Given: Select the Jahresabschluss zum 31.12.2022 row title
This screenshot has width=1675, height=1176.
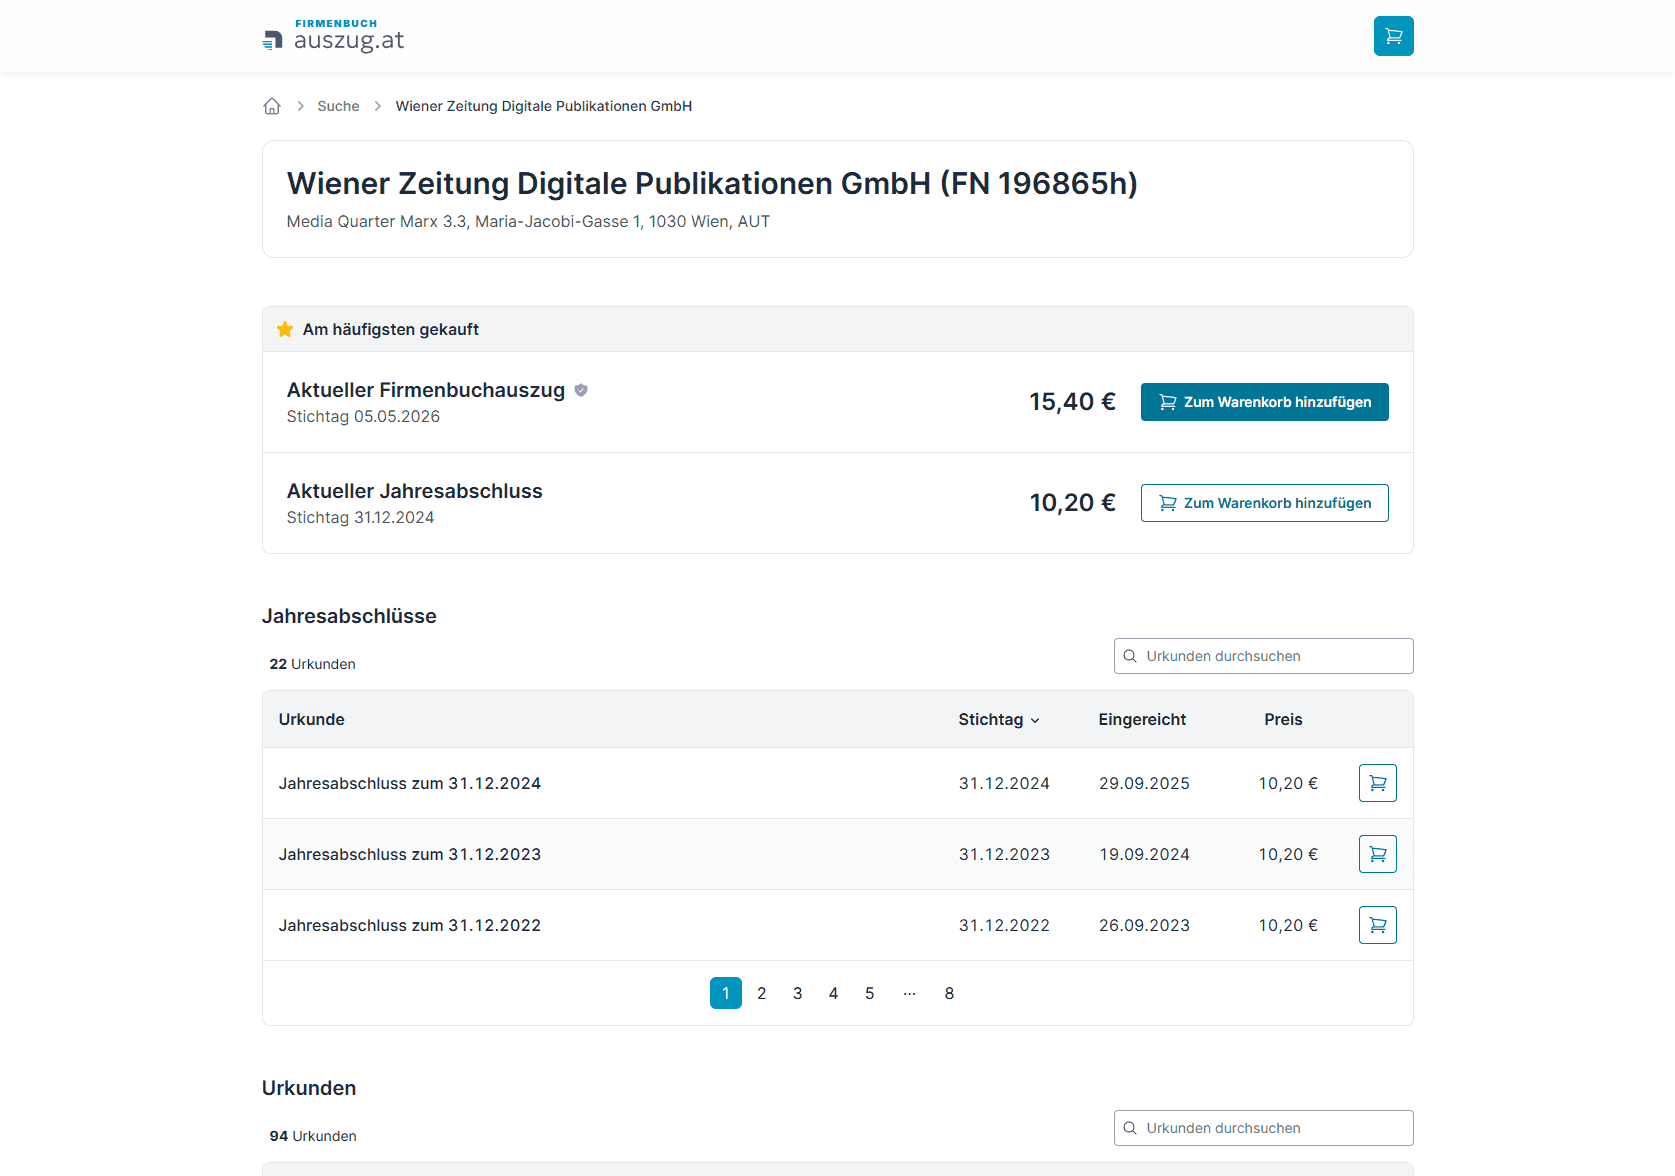Looking at the screenshot, I should tap(410, 925).
